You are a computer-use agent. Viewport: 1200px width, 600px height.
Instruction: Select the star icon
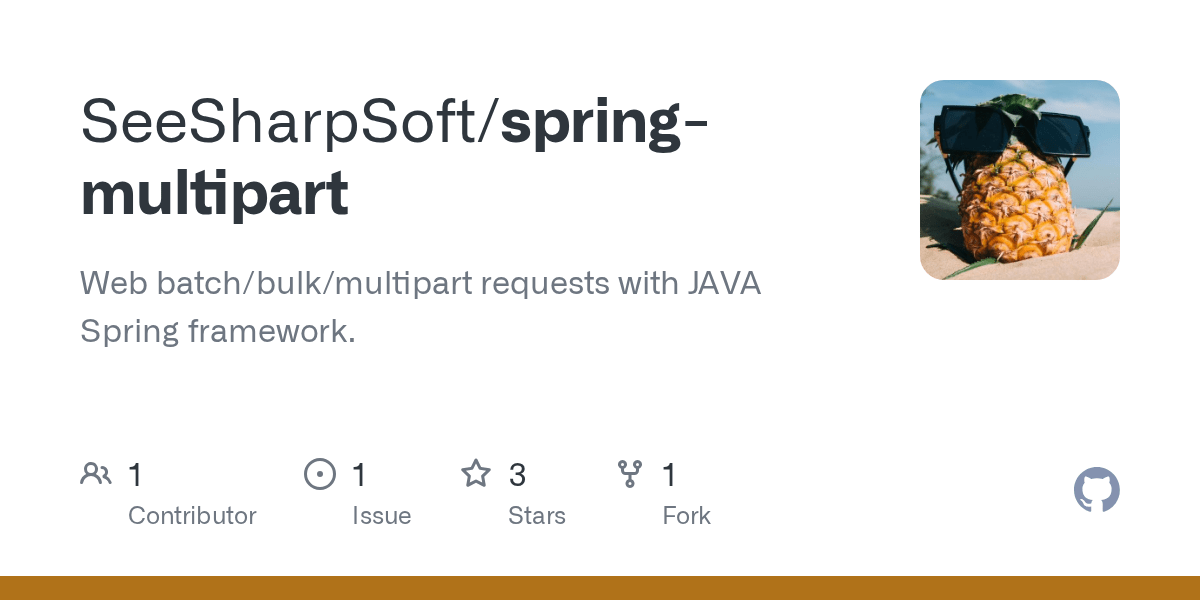(477, 473)
